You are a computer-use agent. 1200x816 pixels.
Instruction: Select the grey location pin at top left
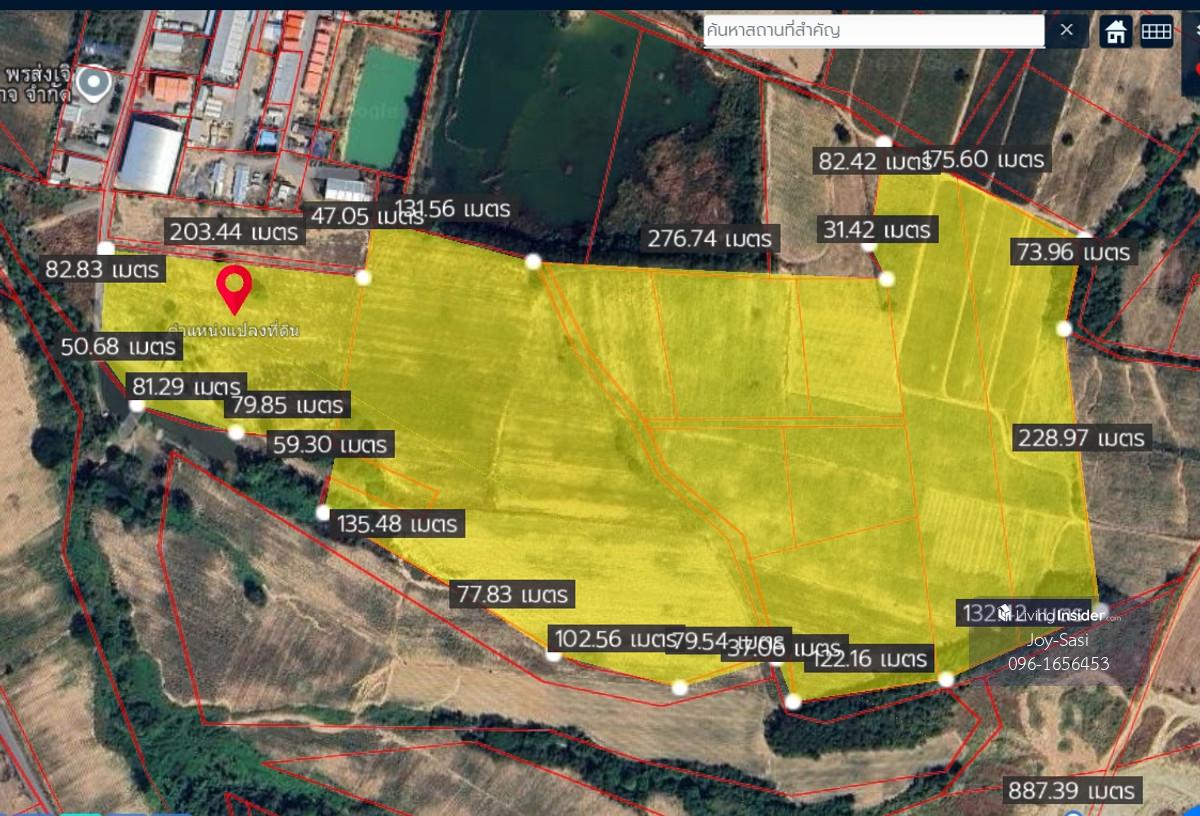tap(95, 84)
